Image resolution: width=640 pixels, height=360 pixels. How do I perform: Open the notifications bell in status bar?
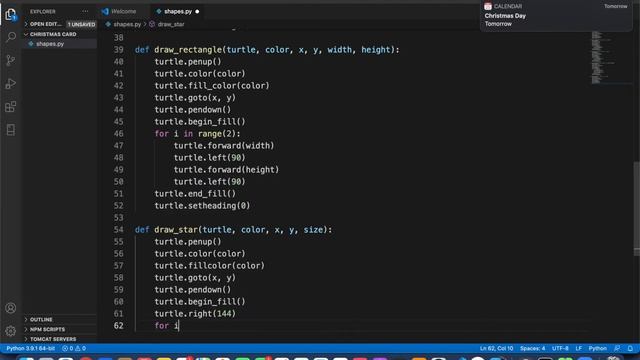(x=630, y=349)
